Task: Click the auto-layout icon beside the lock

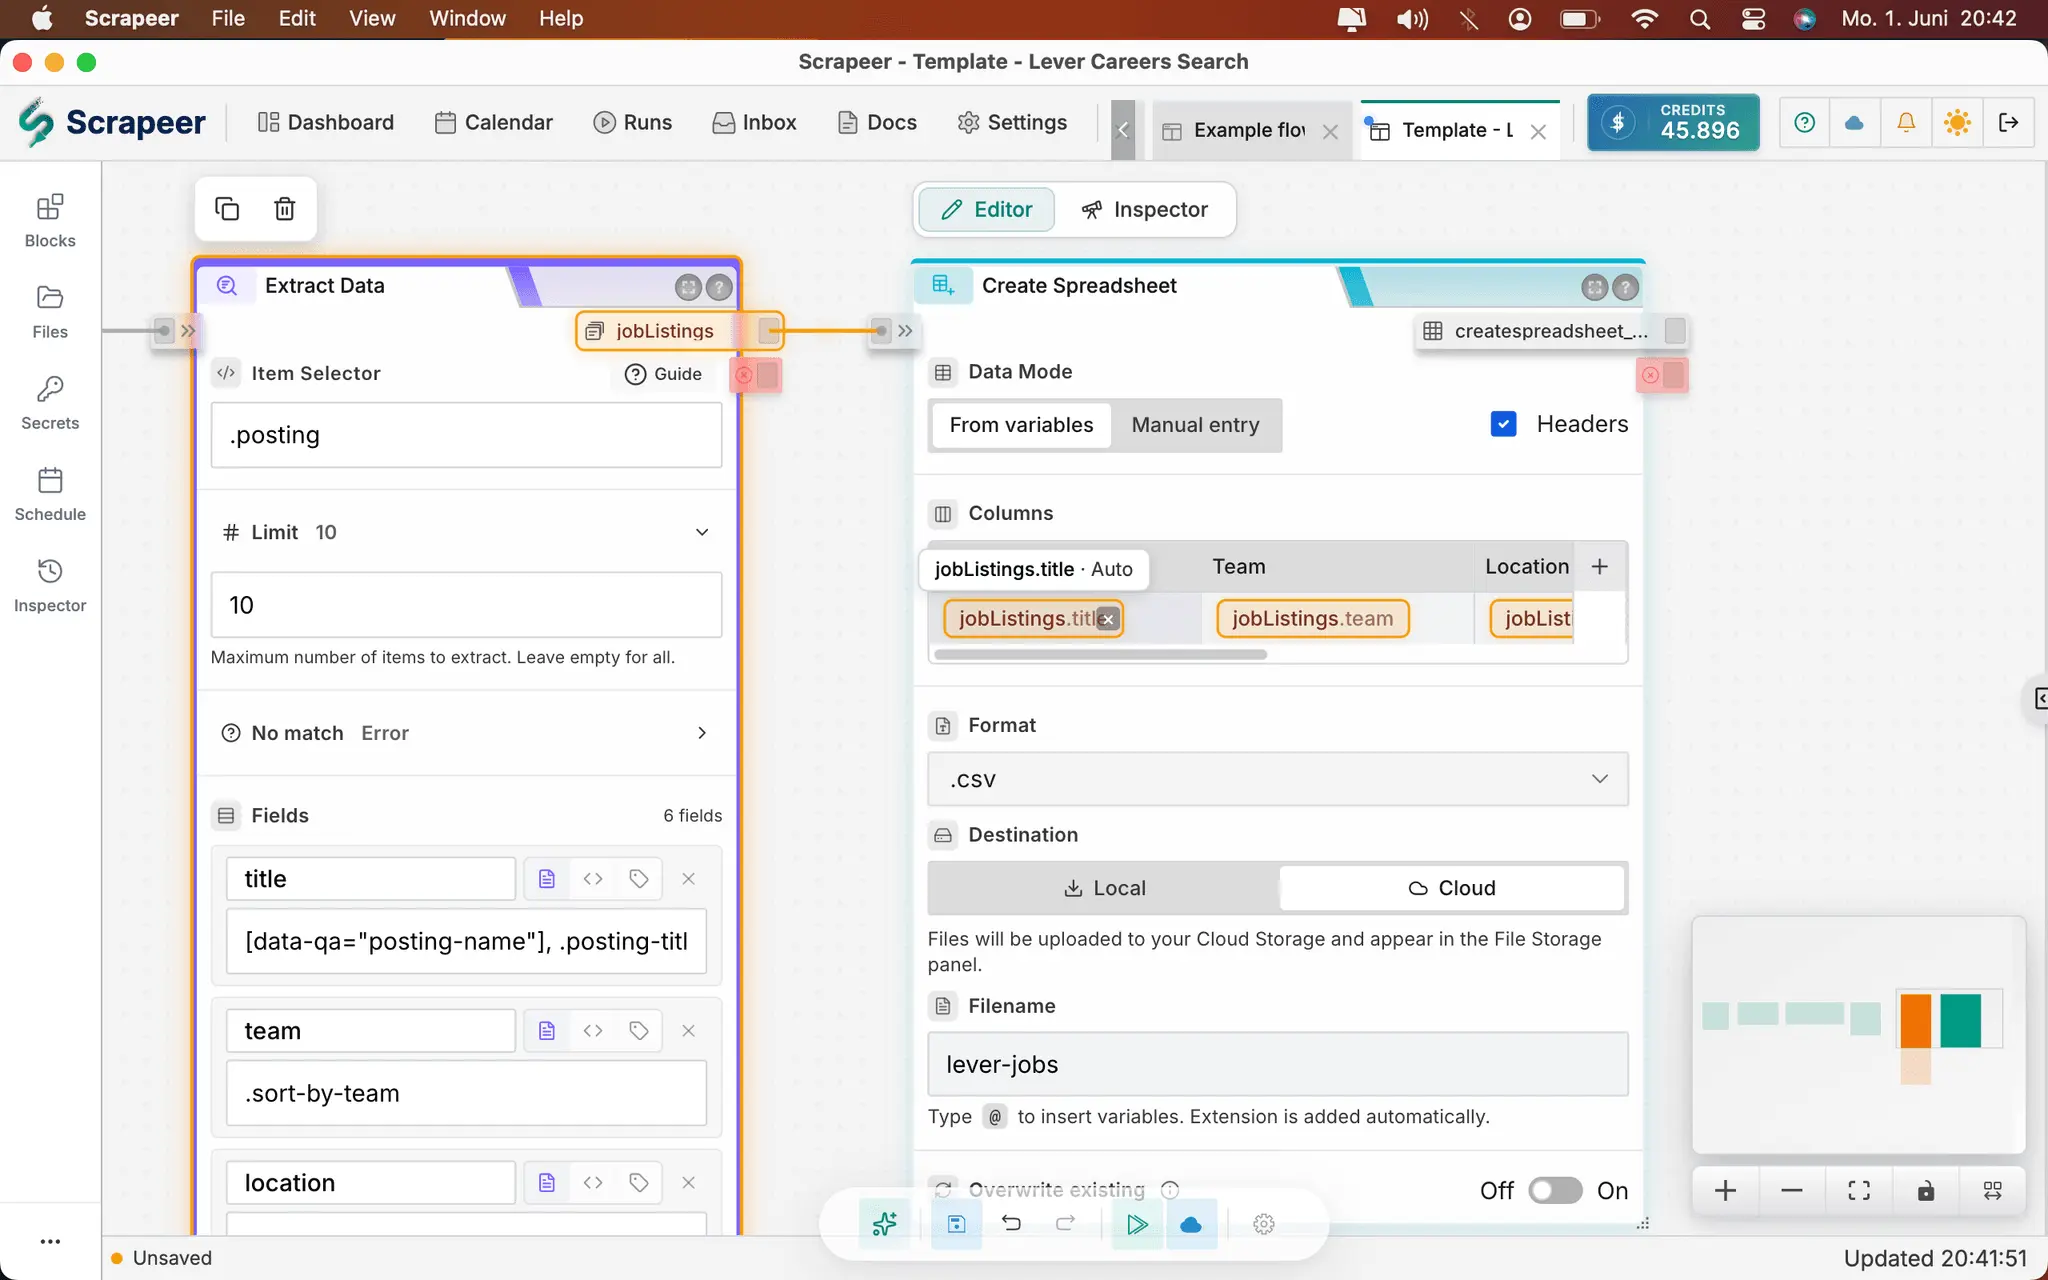Action: 1993,1190
